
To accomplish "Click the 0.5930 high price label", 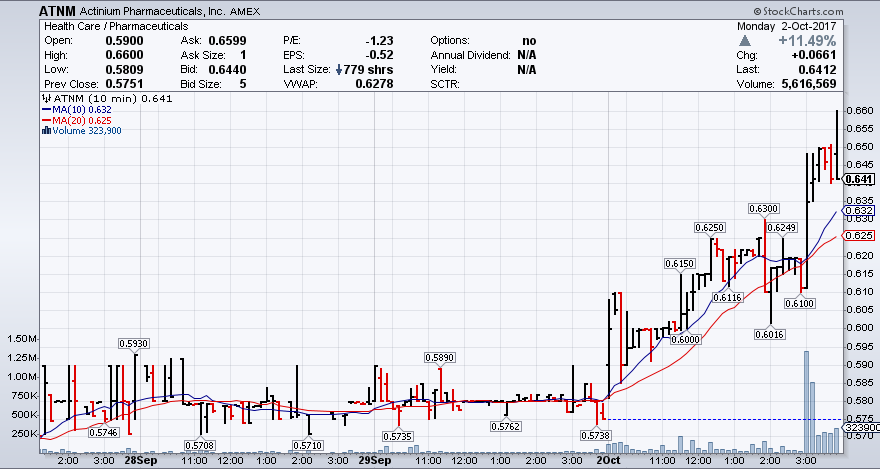I will [x=133, y=343].
